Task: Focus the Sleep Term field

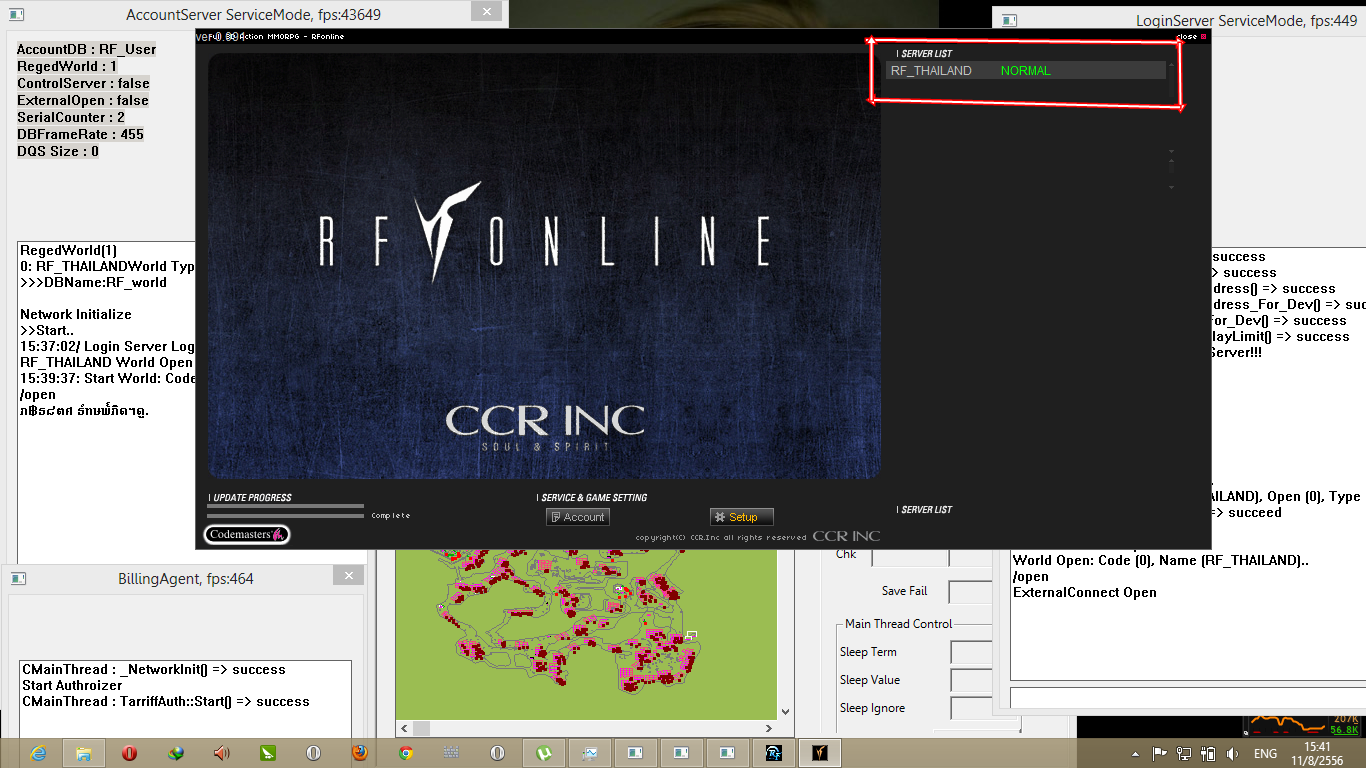Action: click(971, 652)
